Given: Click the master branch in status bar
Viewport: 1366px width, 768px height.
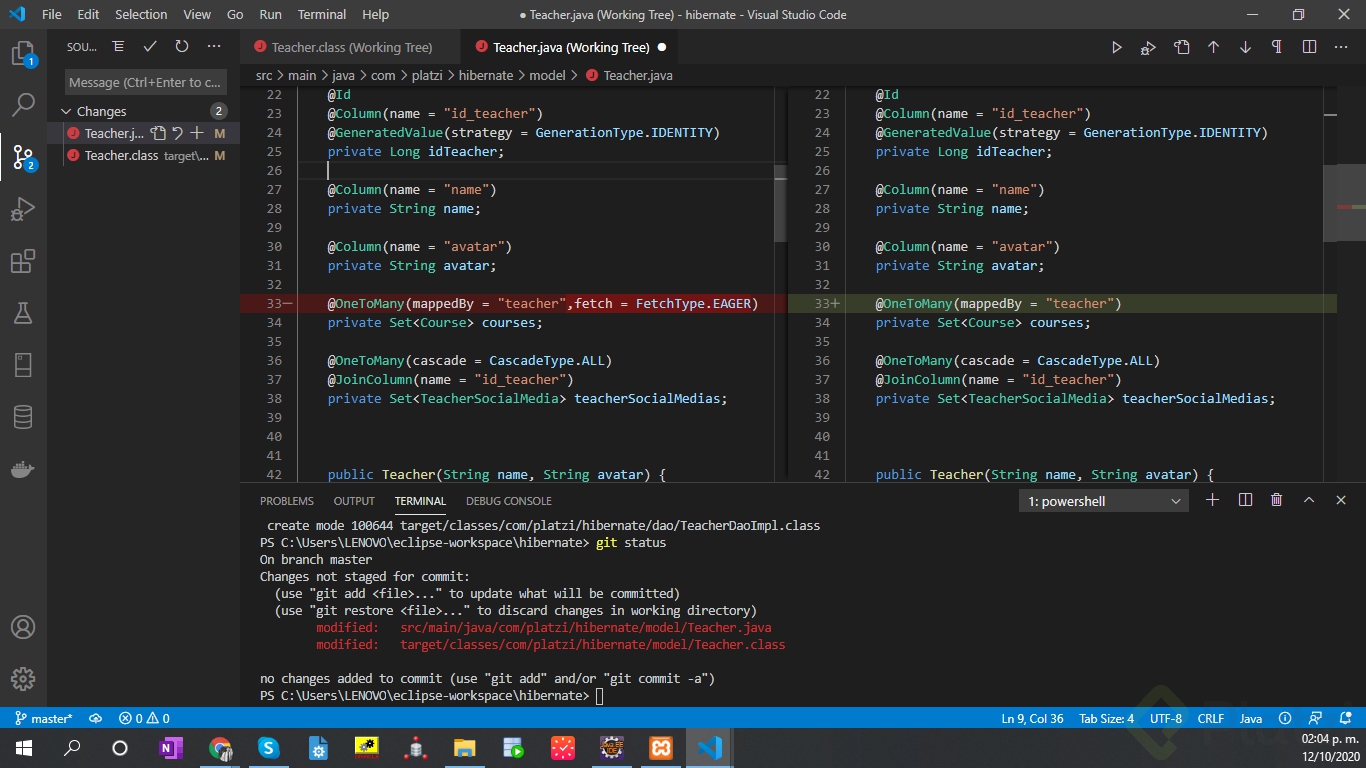Looking at the screenshot, I should pyautogui.click(x=43, y=718).
